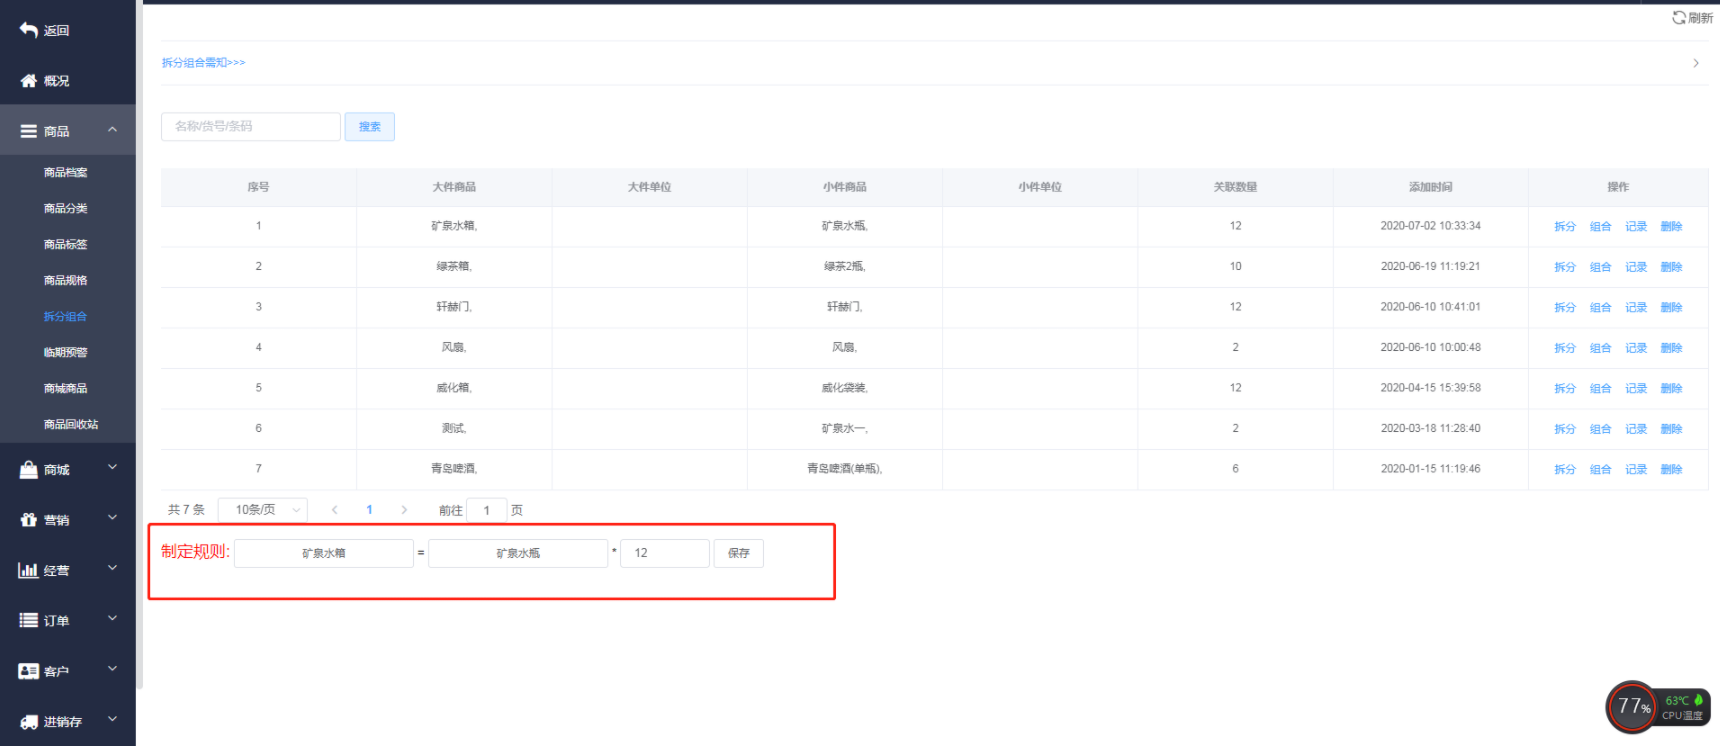Image resolution: width=1720 pixels, height=746 pixels.
Task: Click the 大件商品 column header
Action: coord(454,187)
